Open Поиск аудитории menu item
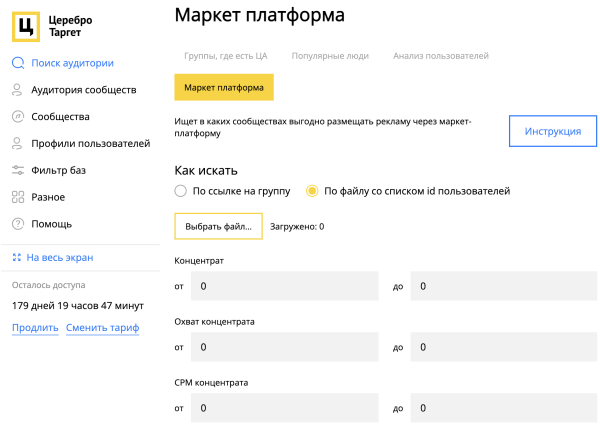This screenshot has height=431, width=600. [x=72, y=63]
